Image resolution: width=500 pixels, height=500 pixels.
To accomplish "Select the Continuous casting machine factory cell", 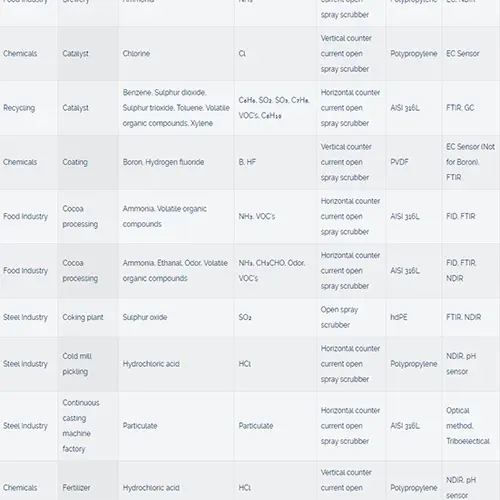I will click(88, 426).
